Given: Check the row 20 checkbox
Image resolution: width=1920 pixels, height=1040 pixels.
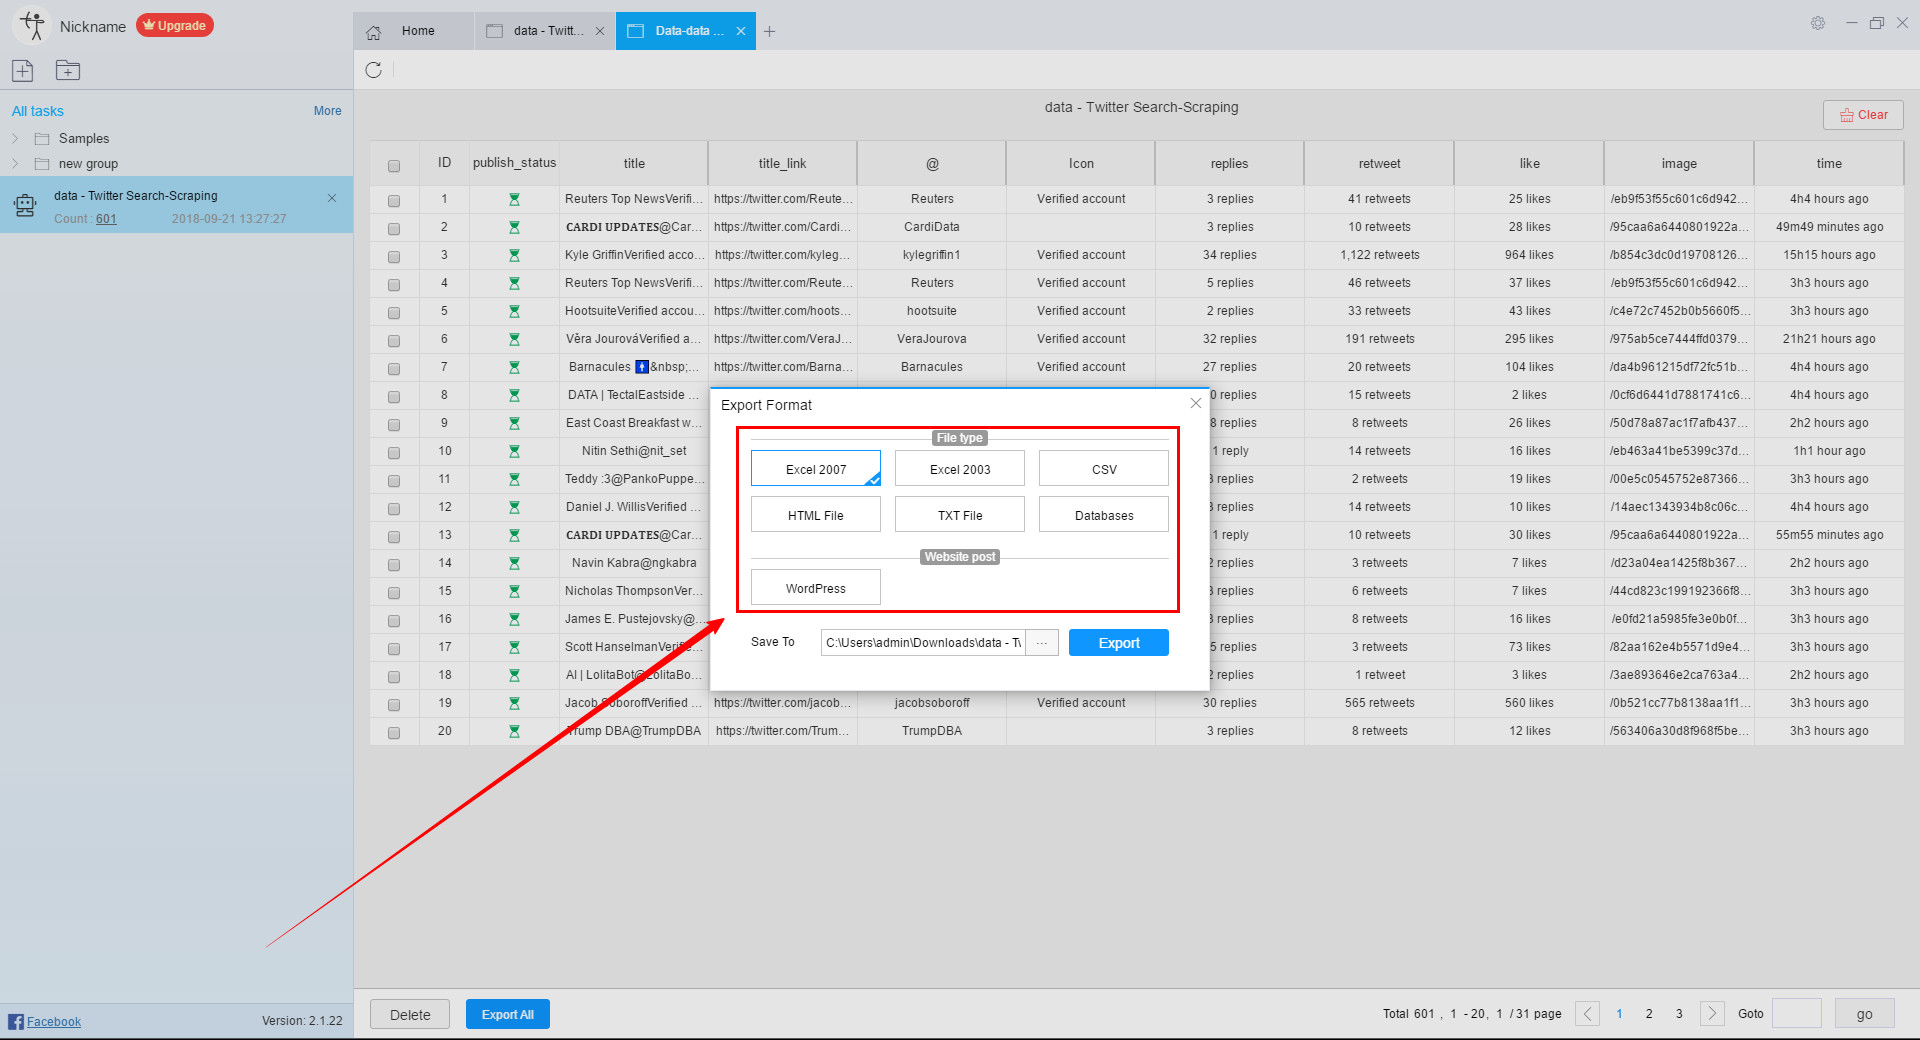Looking at the screenshot, I should click(x=394, y=733).
